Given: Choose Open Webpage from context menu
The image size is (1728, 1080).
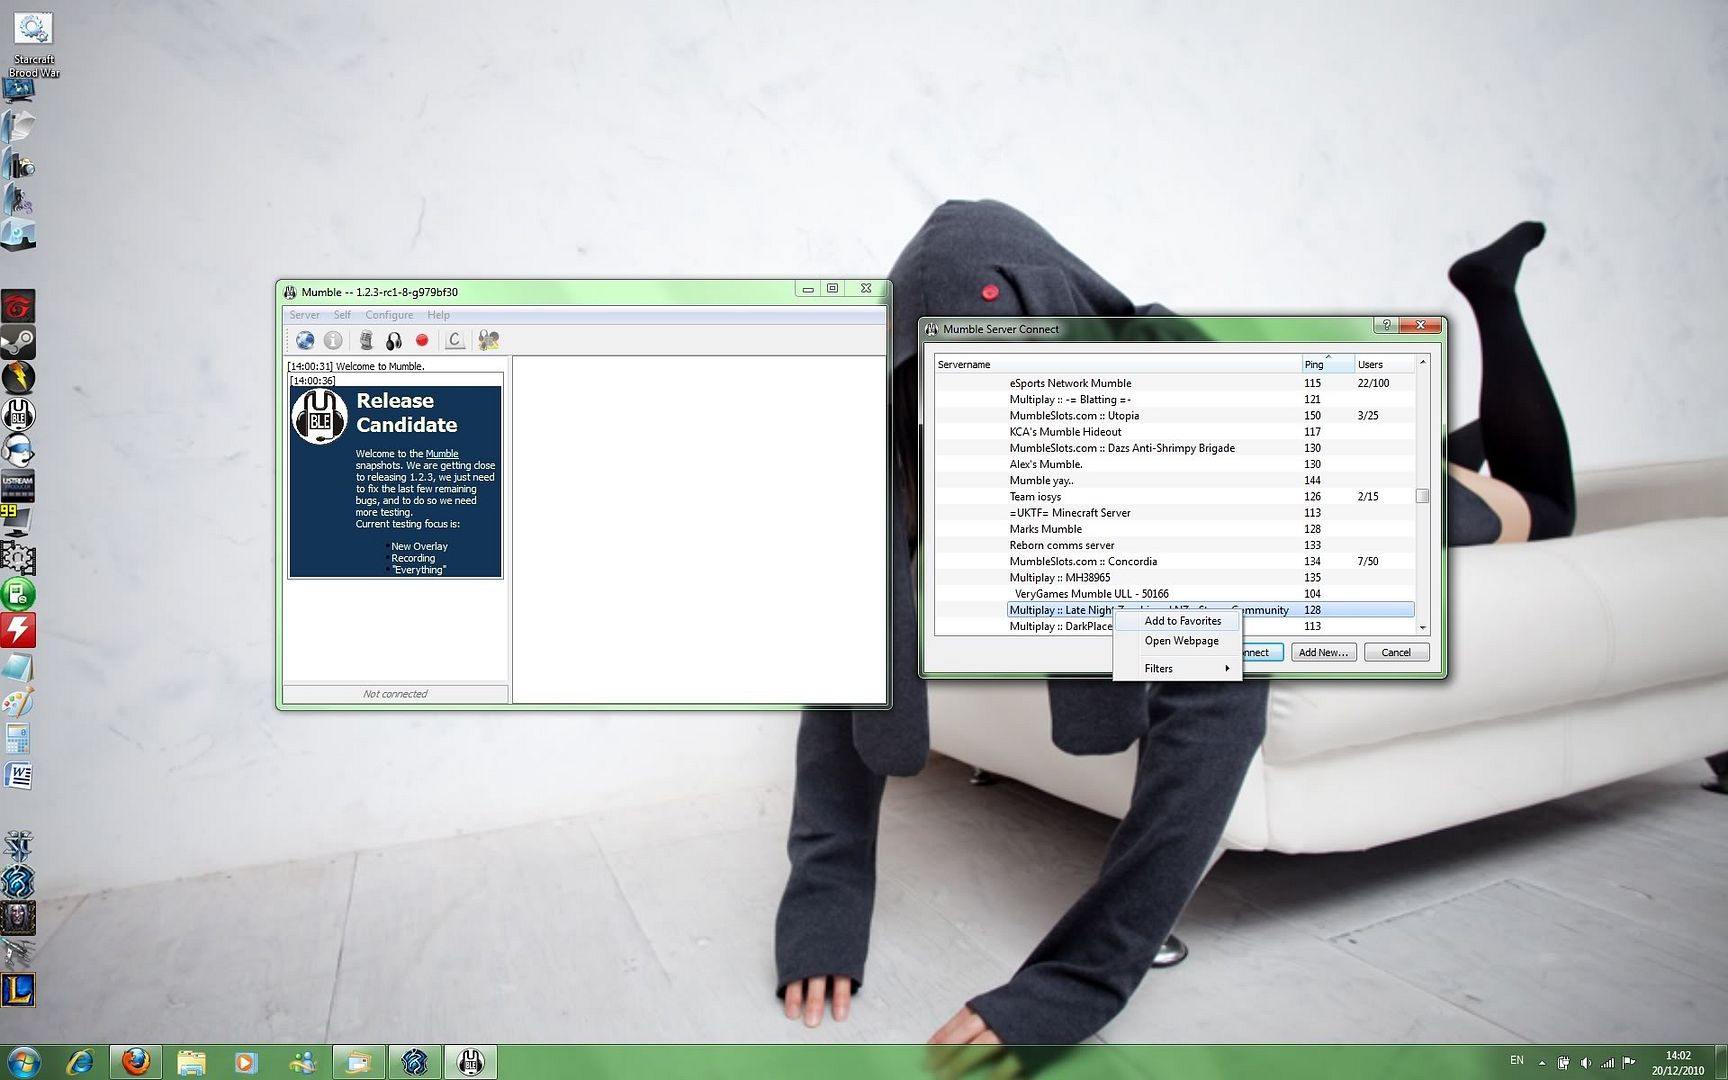Looking at the screenshot, I should pyautogui.click(x=1177, y=641).
